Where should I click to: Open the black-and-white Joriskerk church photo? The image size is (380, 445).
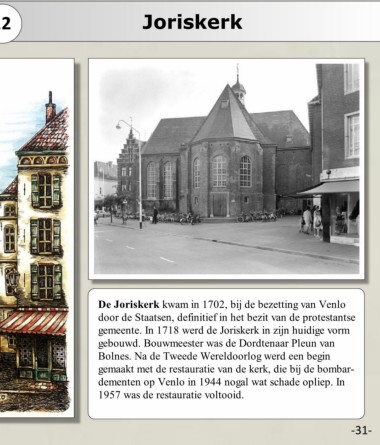(227, 169)
